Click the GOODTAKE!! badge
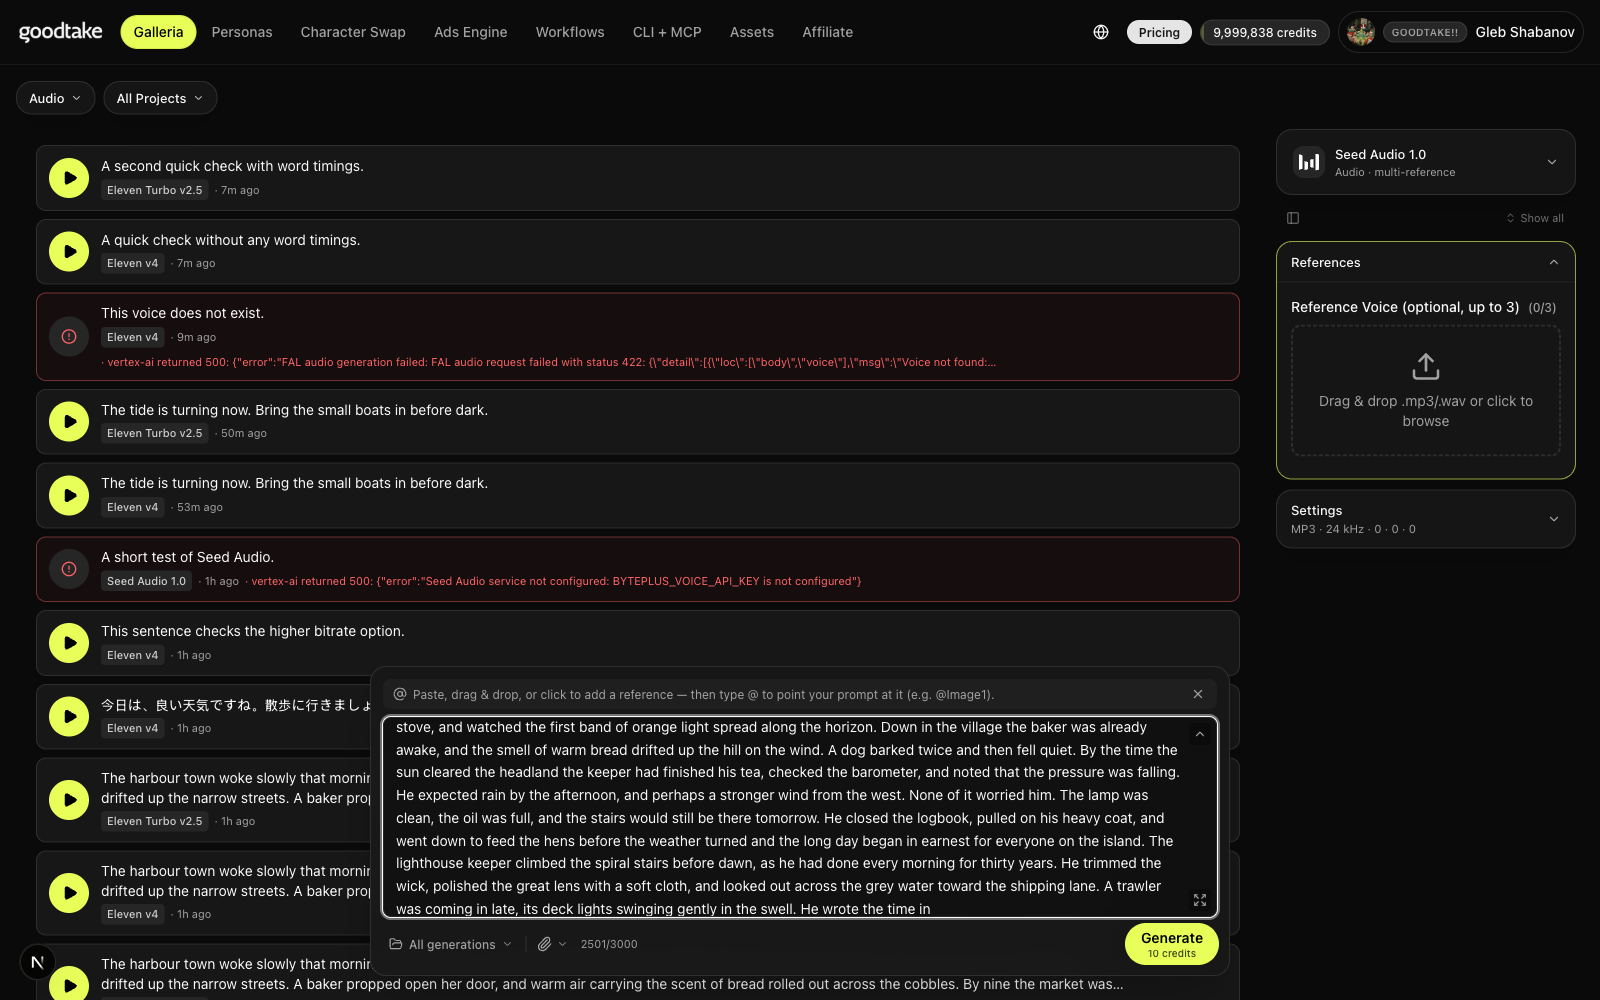Image resolution: width=1600 pixels, height=1000 pixels. click(1425, 32)
